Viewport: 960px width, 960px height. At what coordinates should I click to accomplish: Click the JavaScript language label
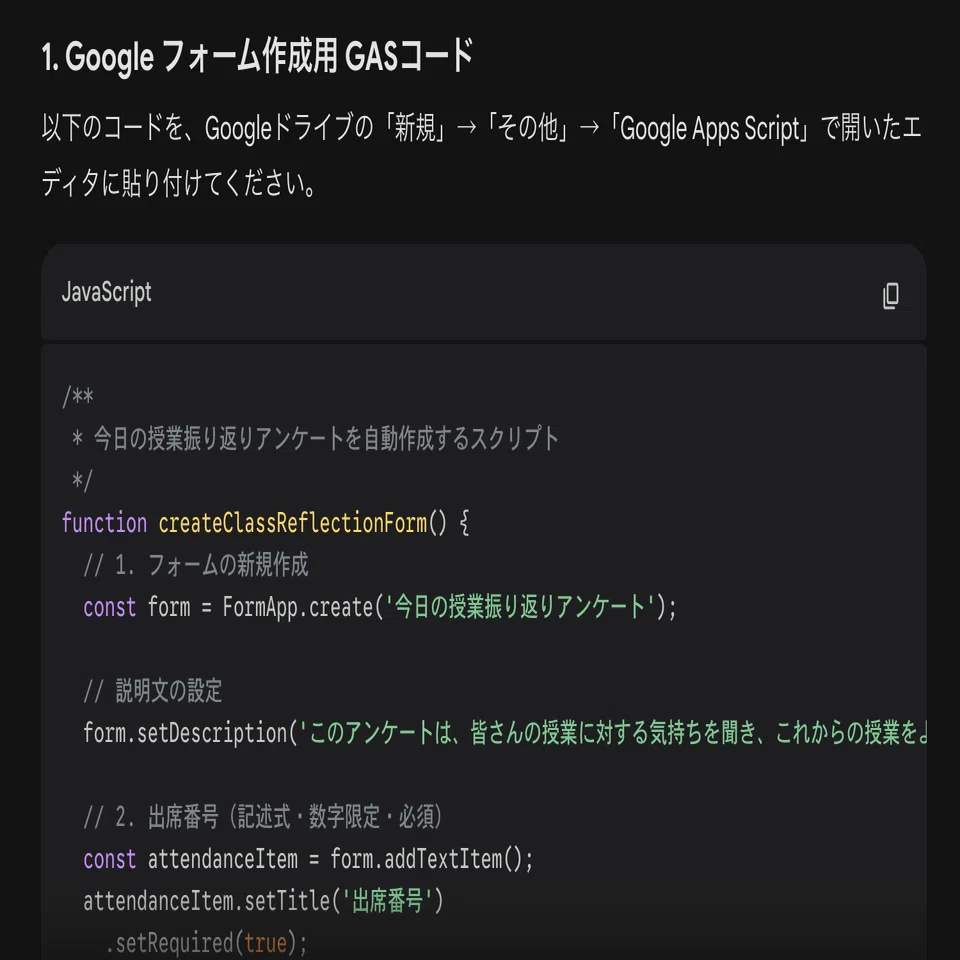point(107,291)
